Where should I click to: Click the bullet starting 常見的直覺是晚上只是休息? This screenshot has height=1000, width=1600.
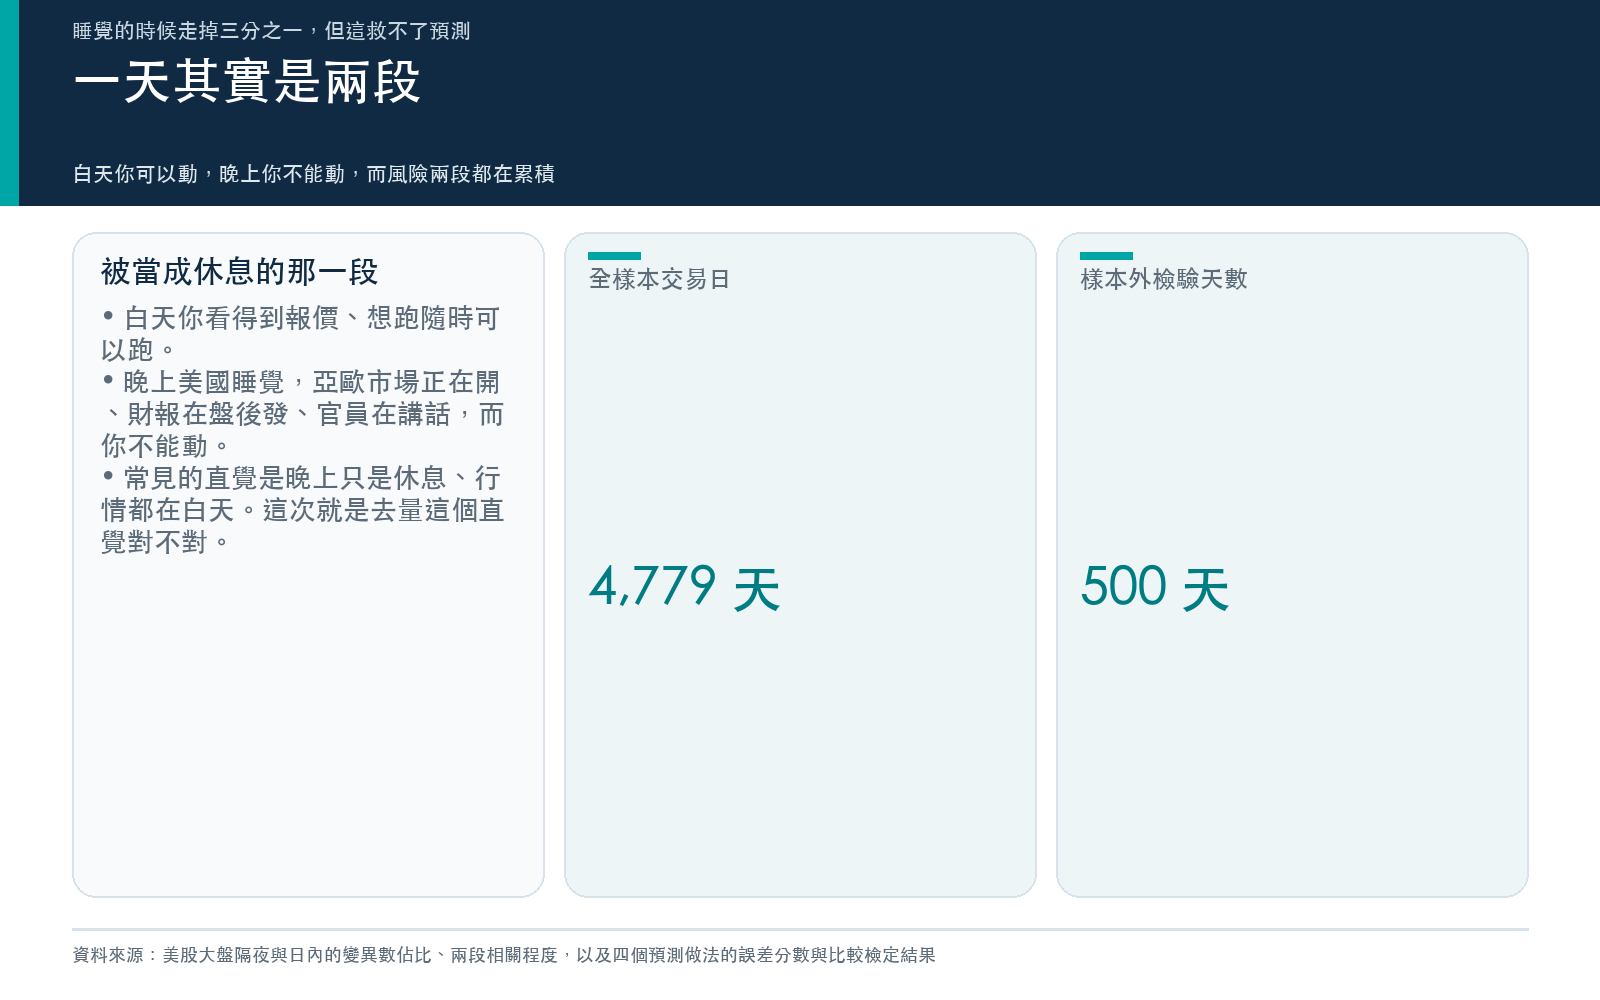coord(303,510)
